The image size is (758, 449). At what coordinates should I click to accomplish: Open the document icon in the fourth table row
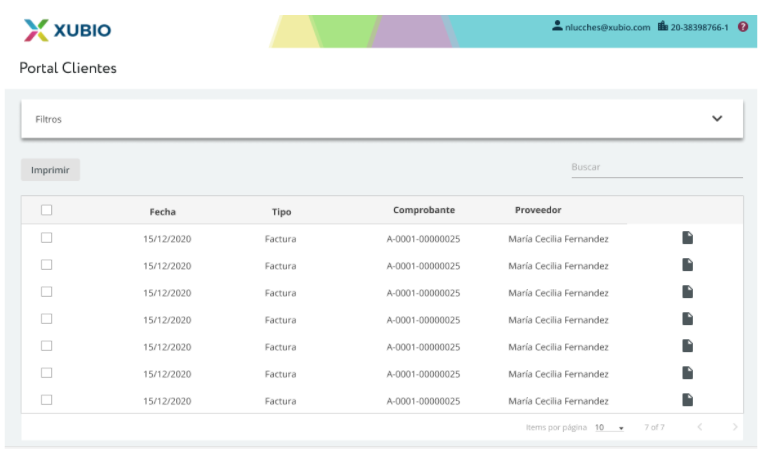687,319
